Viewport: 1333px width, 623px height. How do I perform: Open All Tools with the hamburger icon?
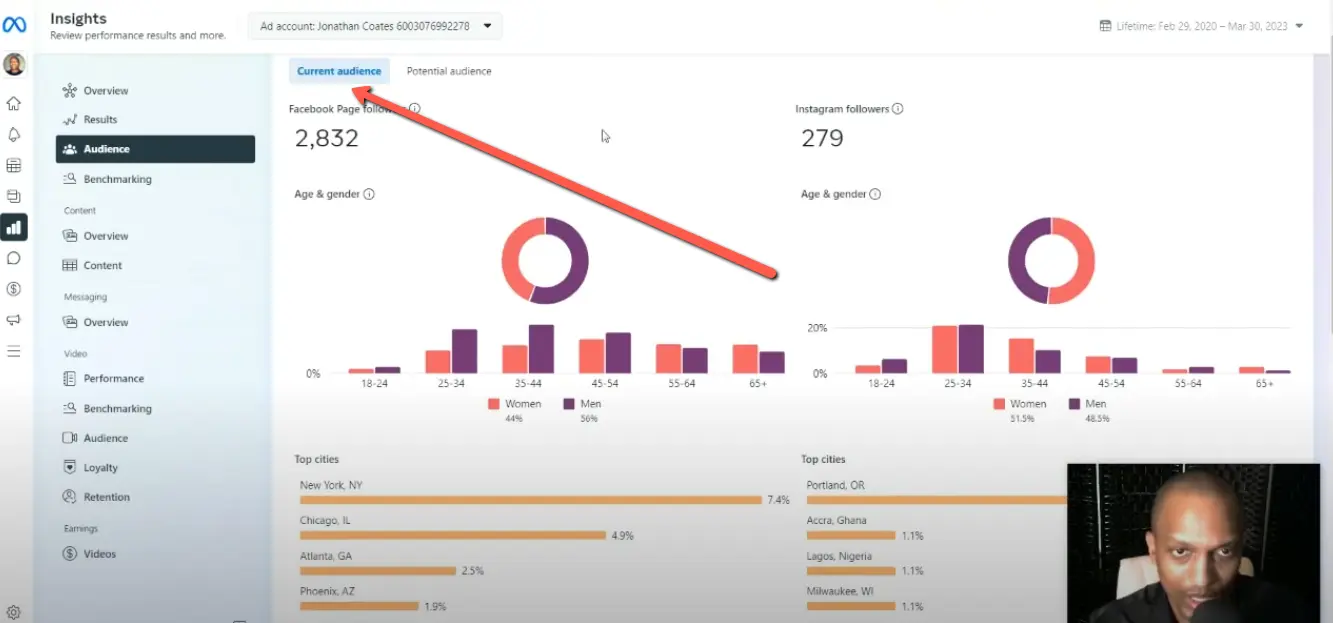click(14, 349)
